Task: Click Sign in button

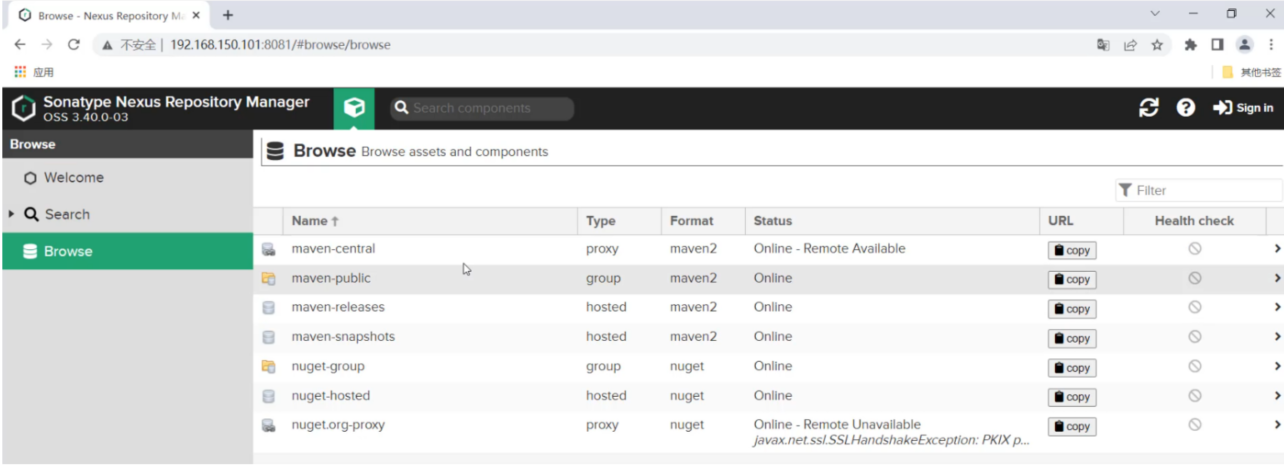Action: [x=1243, y=108]
